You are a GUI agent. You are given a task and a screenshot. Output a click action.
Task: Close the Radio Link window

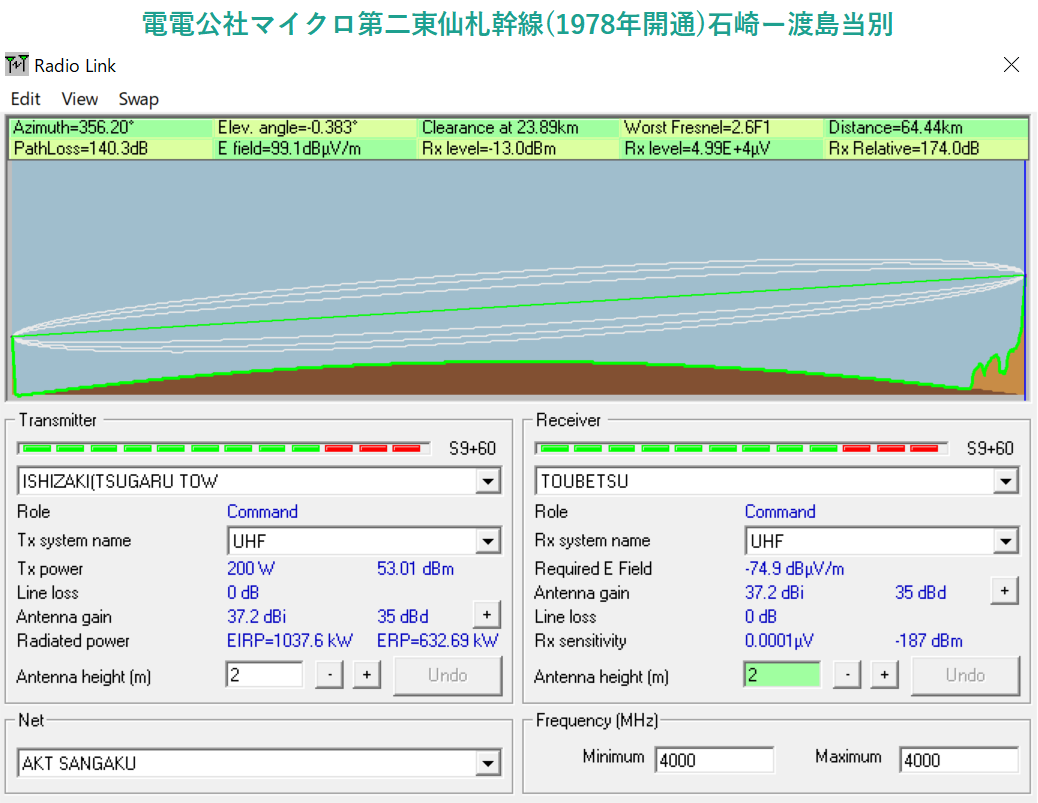[x=1011, y=65]
